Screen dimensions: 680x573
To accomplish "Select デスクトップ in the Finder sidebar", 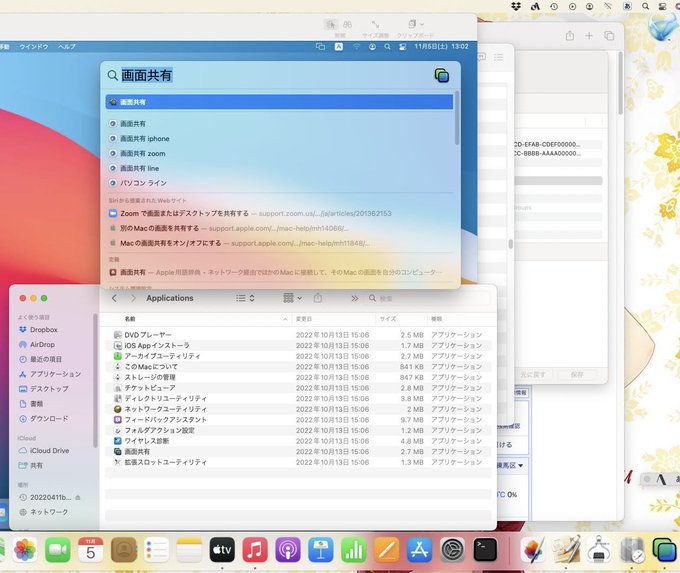I will click(x=44, y=389).
